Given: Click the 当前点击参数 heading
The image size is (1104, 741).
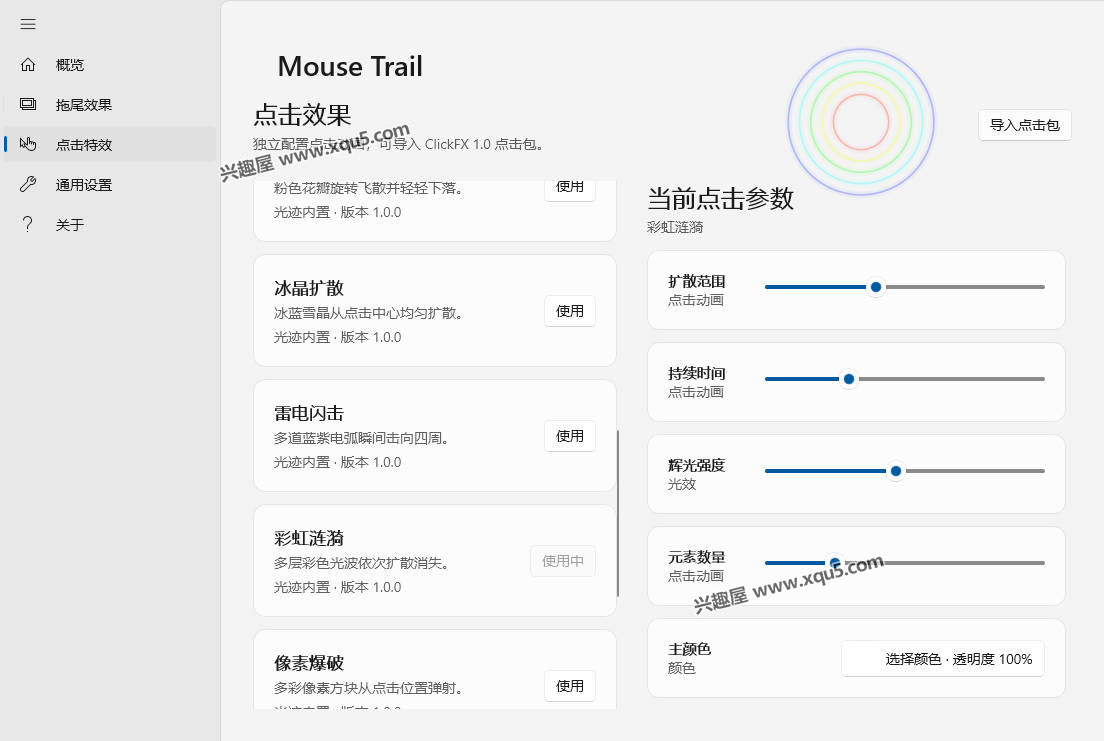Looking at the screenshot, I should pyautogui.click(x=720, y=199).
